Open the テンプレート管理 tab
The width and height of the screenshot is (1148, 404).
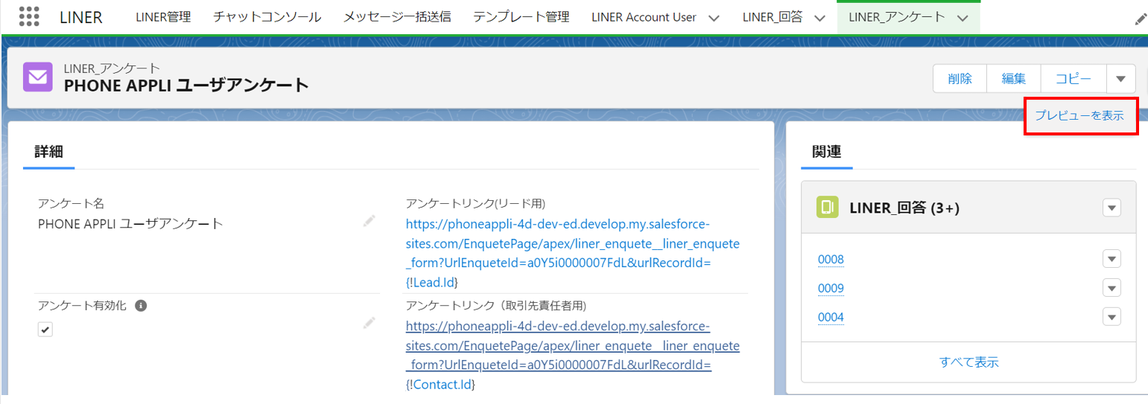(x=521, y=18)
